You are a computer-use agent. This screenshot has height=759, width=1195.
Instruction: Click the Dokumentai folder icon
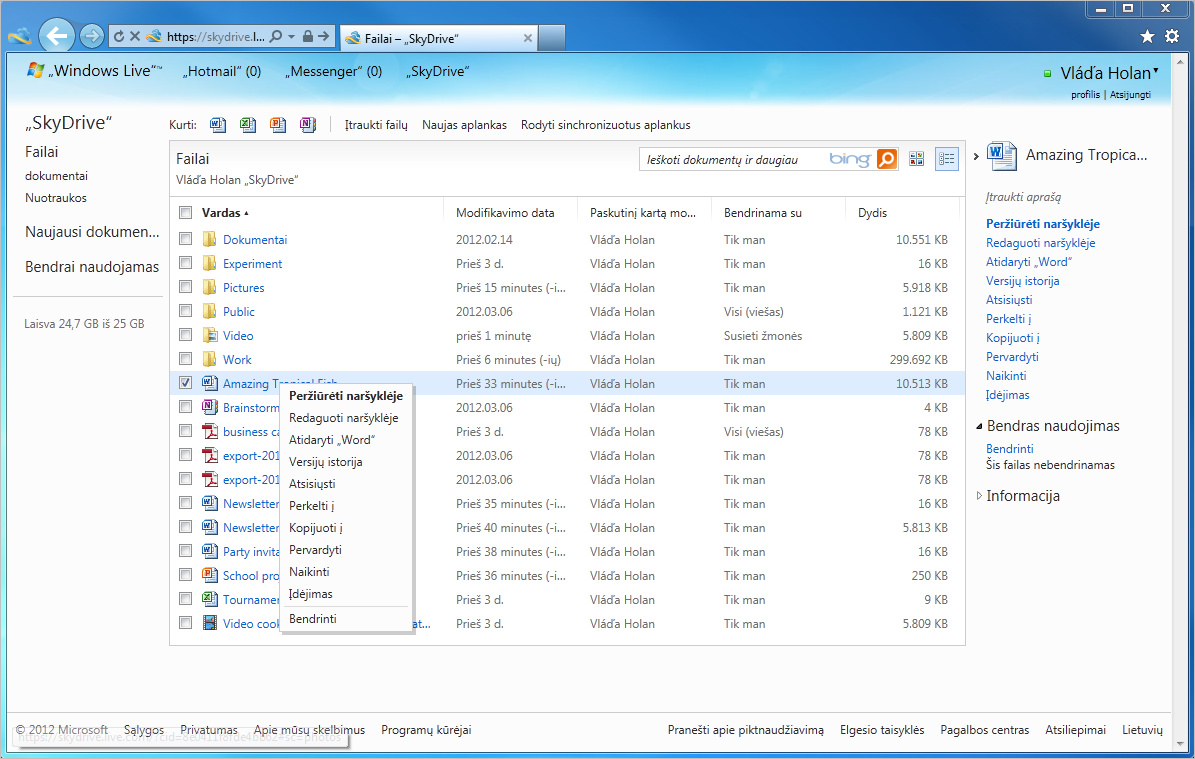[x=210, y=239]
